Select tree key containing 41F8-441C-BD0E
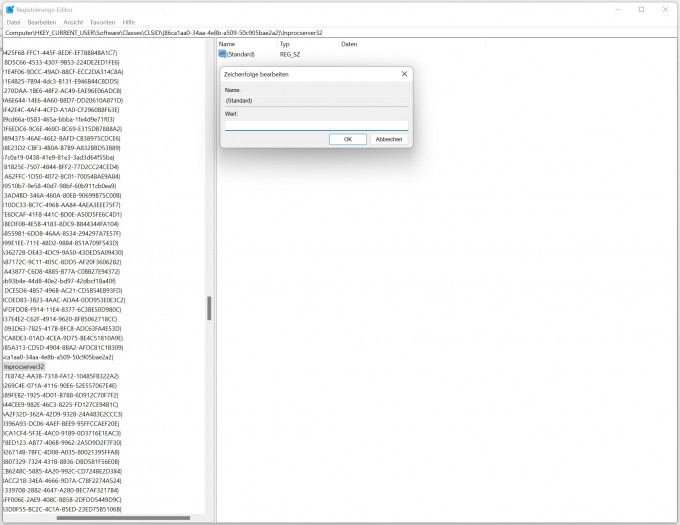Screen dimensions: 680x525 click(x=63, y=215)
